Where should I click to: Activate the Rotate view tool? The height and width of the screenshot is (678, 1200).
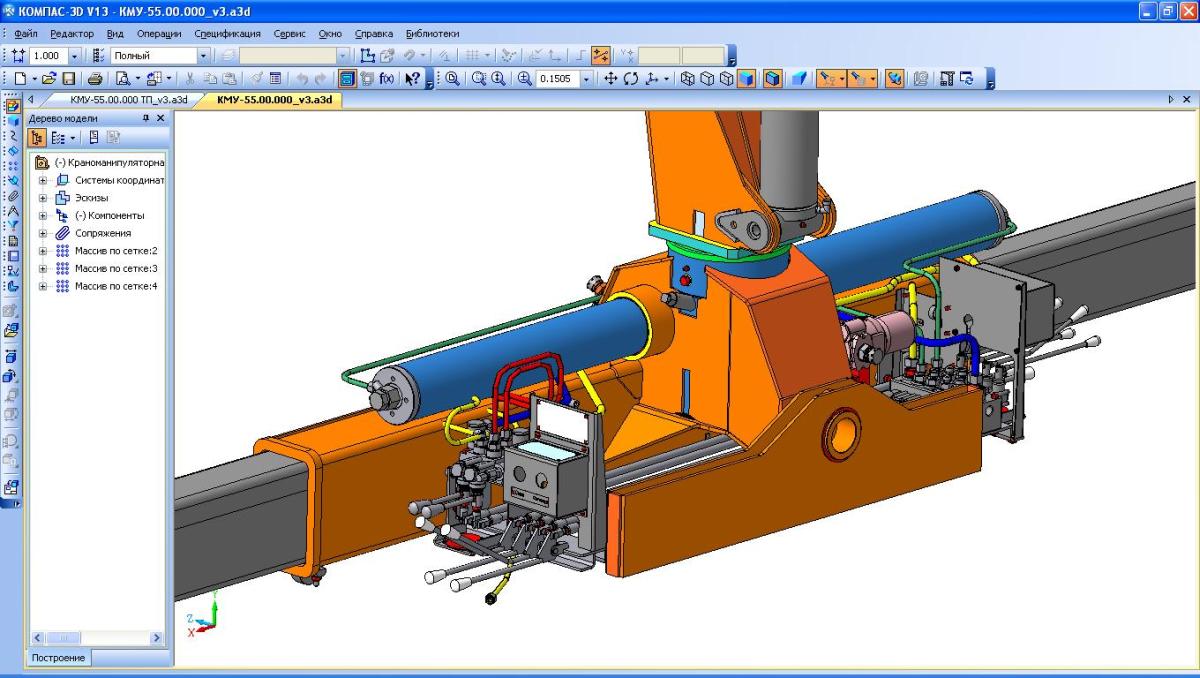point(631,79)
